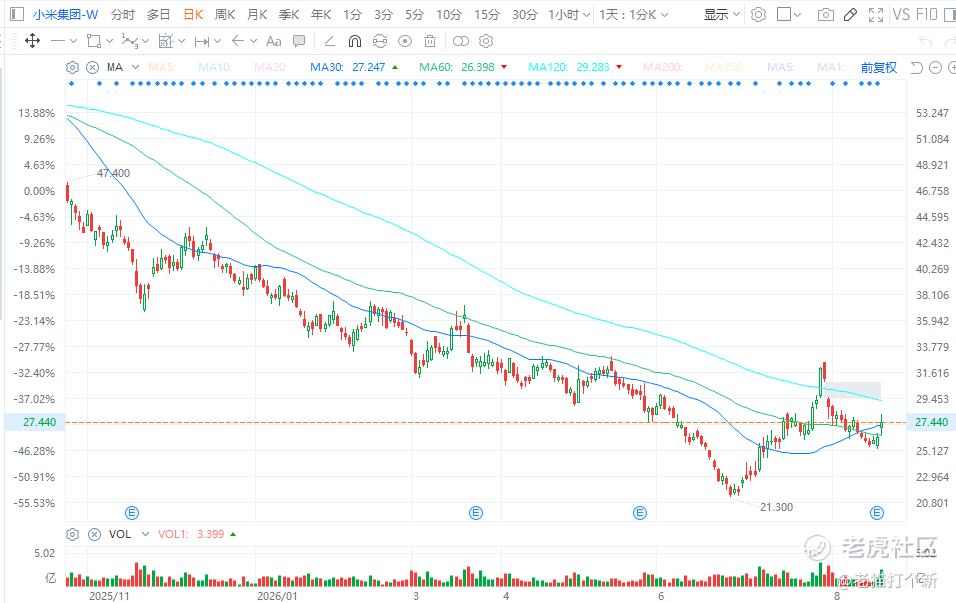Image resolution: width=956 pixels, height=603 pixels.
Task: Click the earnings E marker near month 3
Action: point(476,513)
